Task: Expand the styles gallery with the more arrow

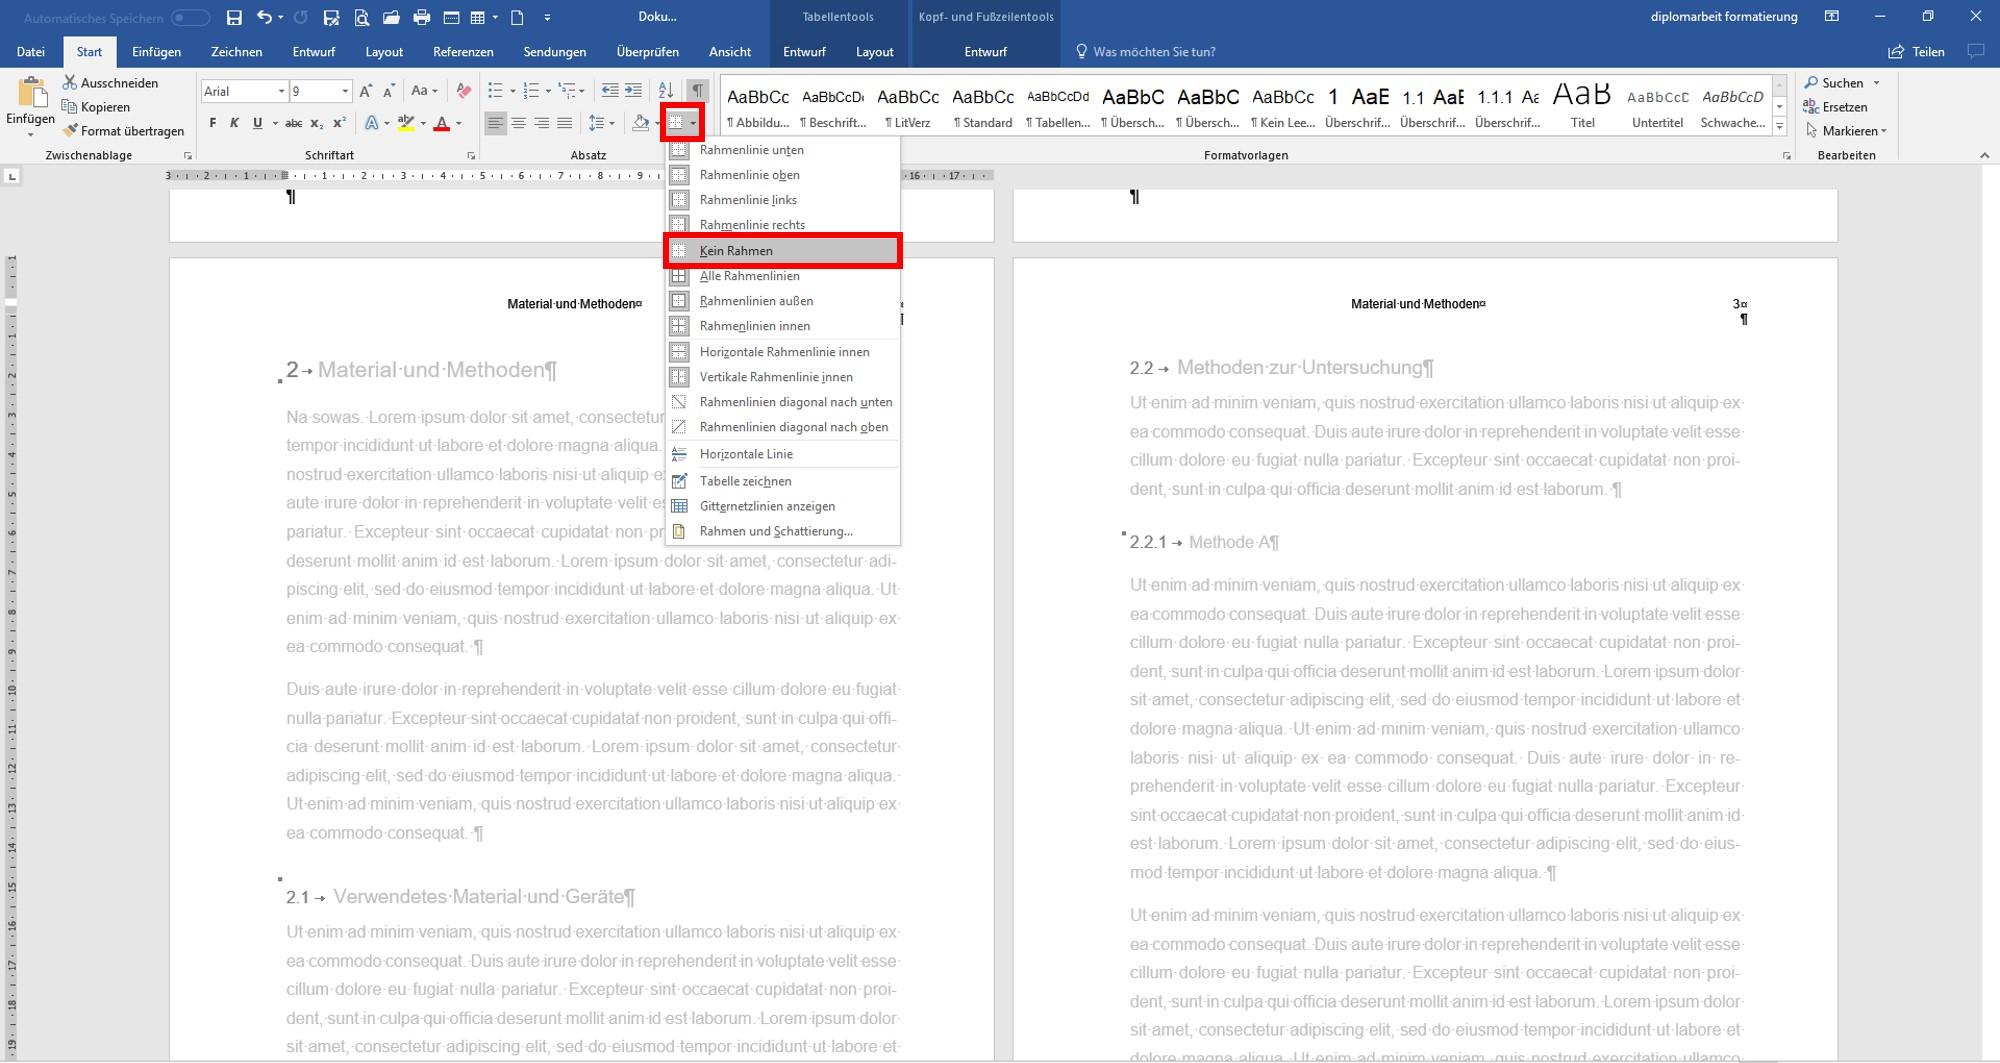Action: [x=1779, y=126]
